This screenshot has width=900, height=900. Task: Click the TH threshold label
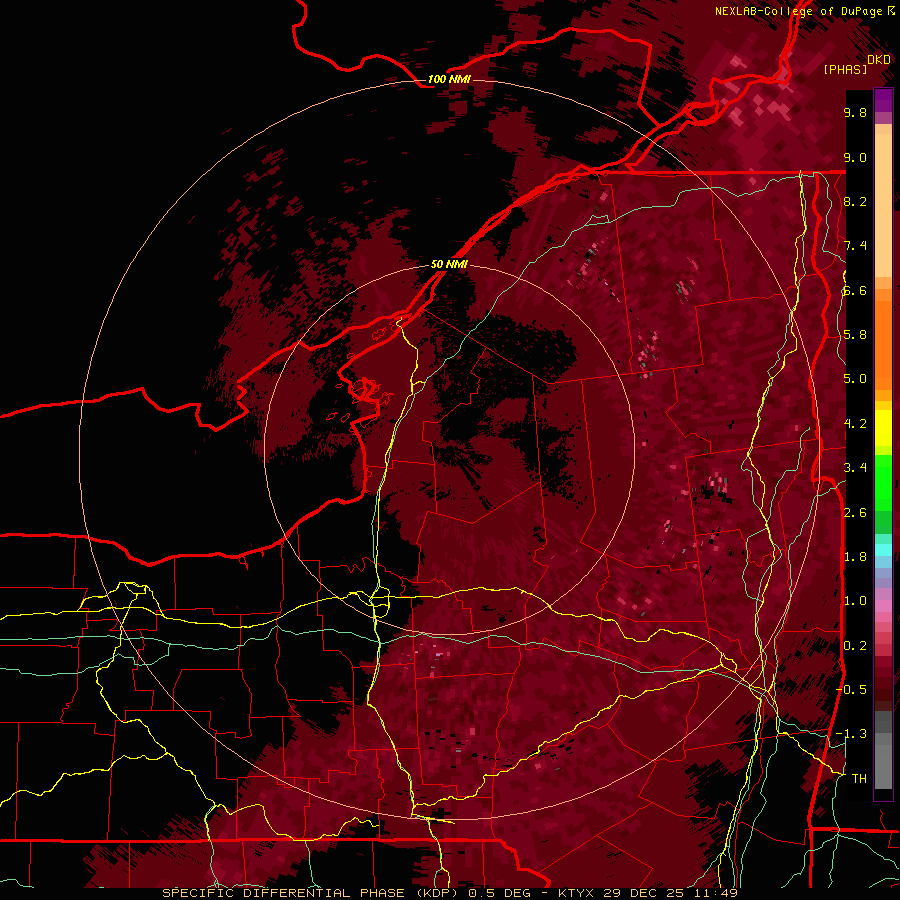[x=859, y=779]
